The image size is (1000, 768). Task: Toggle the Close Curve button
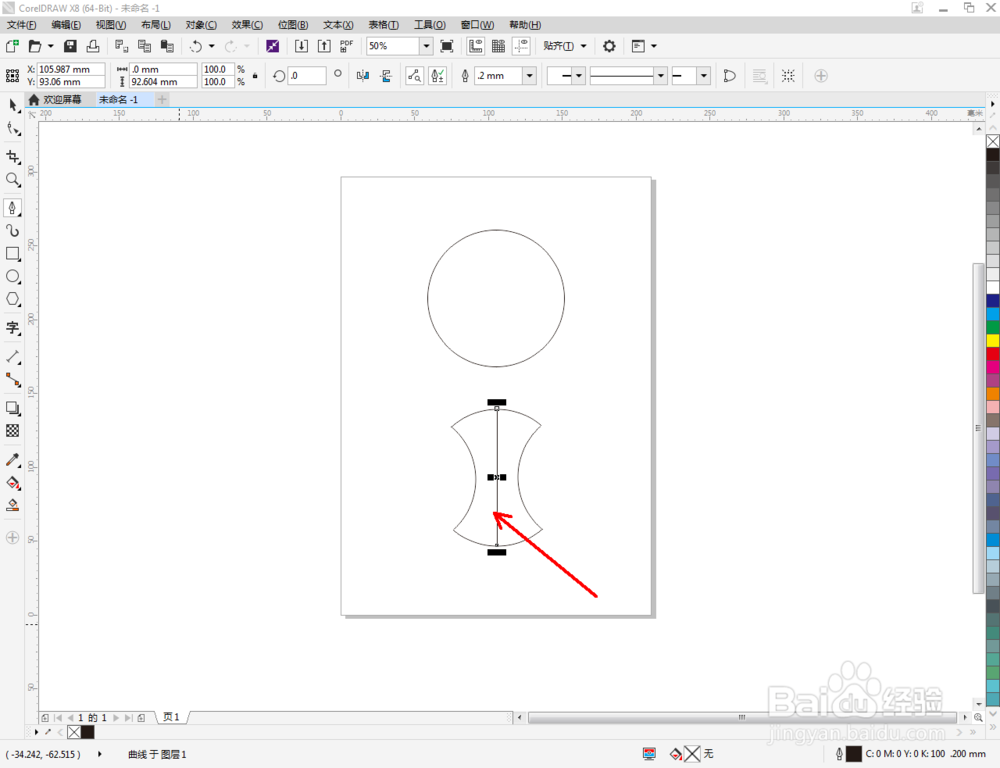pos(730,76)
